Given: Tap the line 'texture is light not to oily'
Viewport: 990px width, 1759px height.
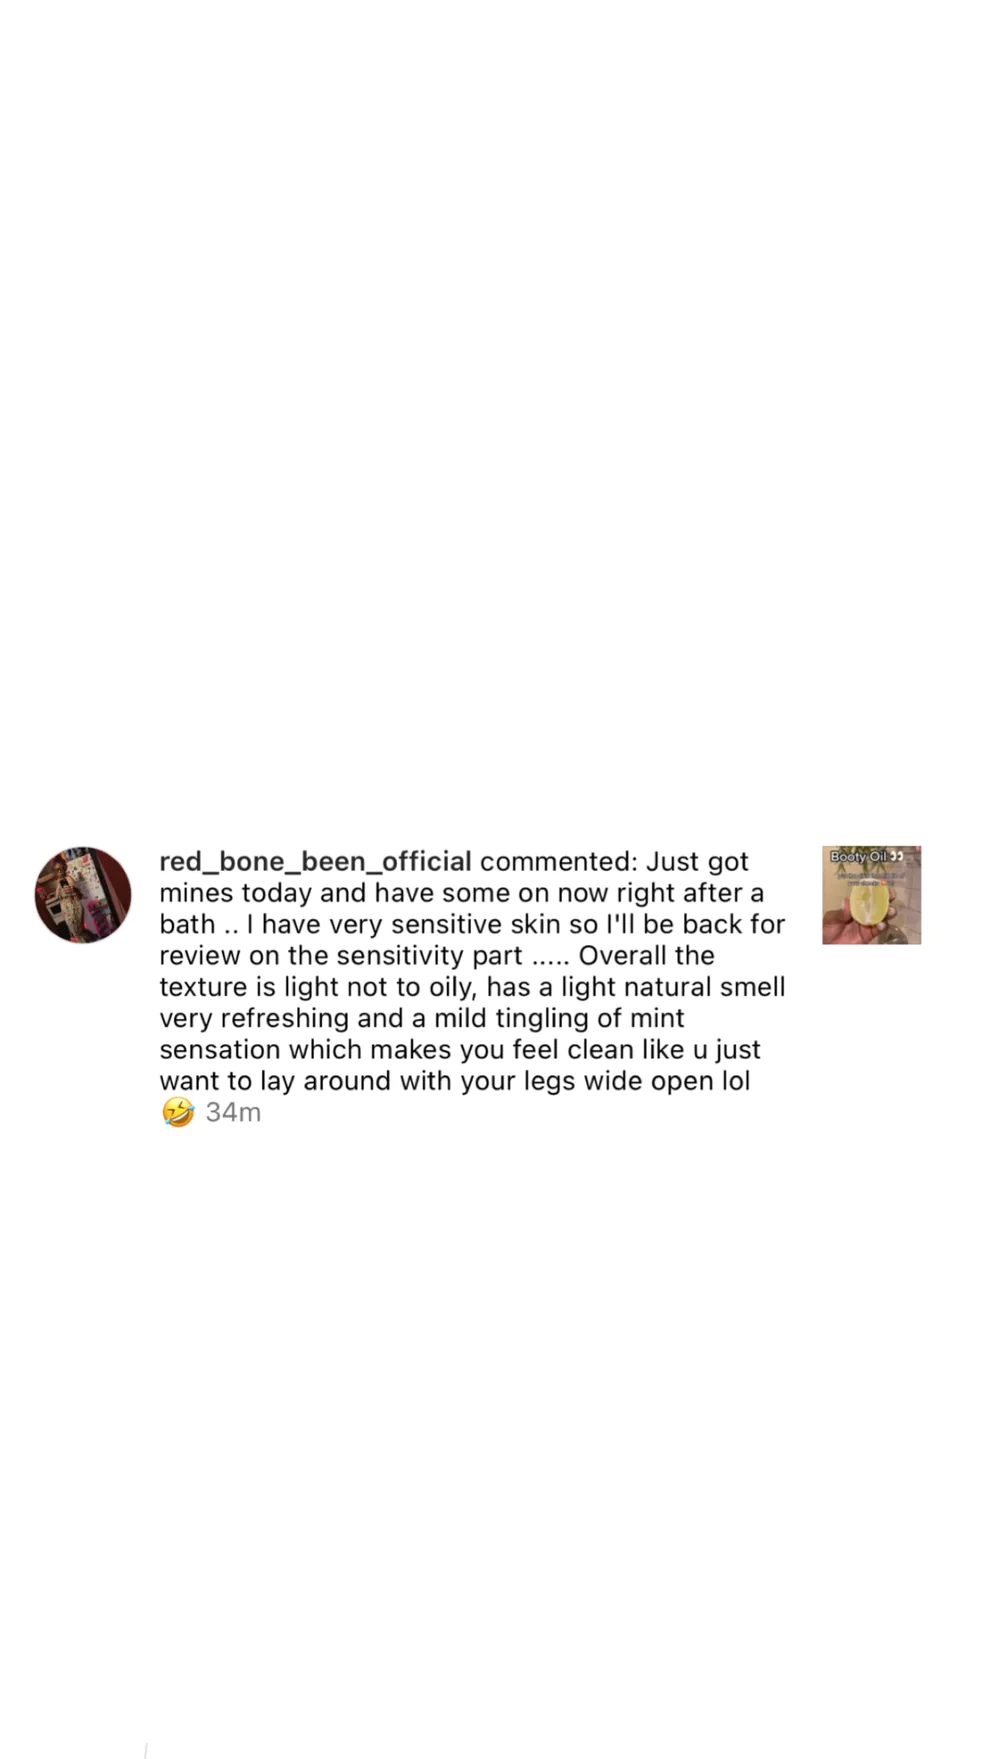Looking at the screenshot, I should [472, 987].
